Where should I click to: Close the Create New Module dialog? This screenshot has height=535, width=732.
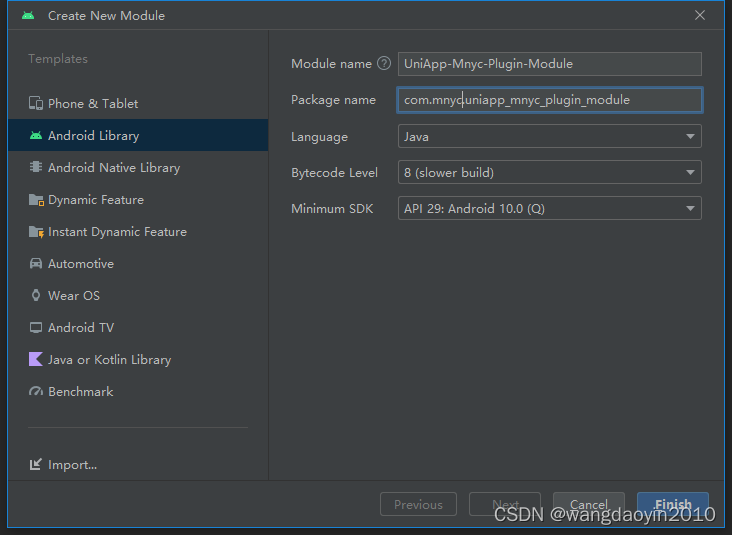click(699, 15)
